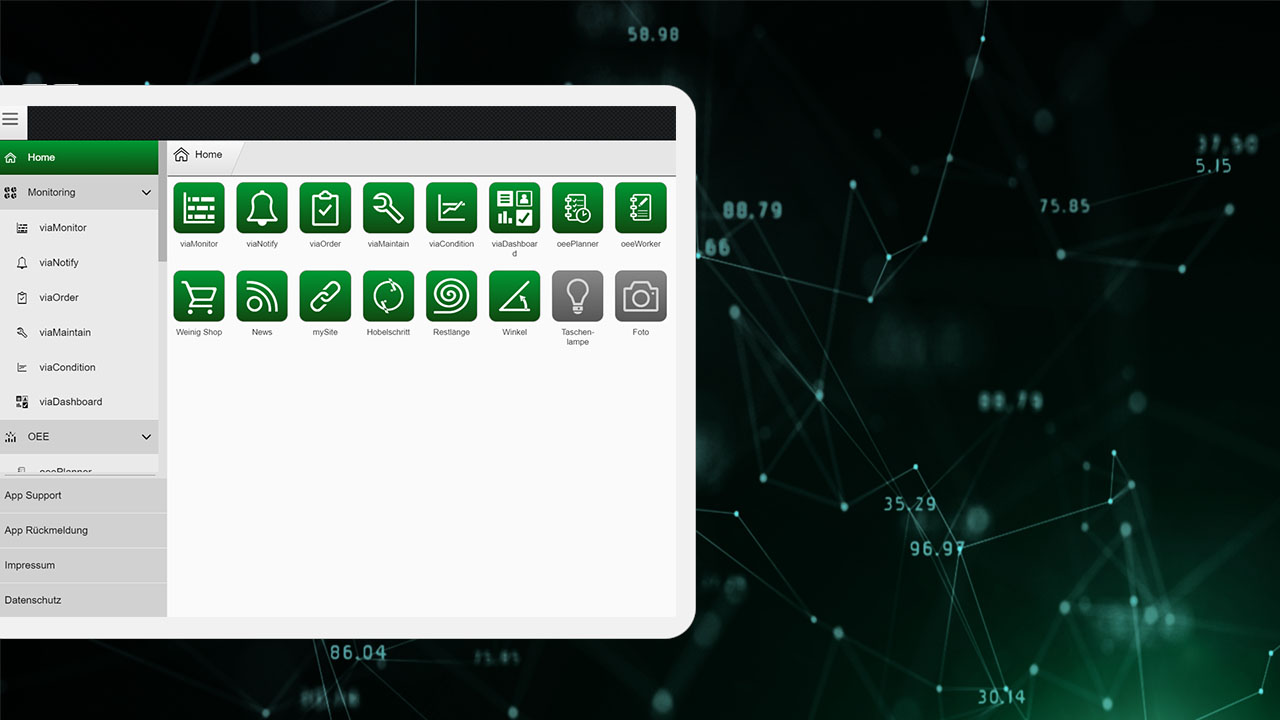Open the Hobelschritt tile
Image resolution: width=1280 pixels, height=720 pixels.
[x=388, y=296]
